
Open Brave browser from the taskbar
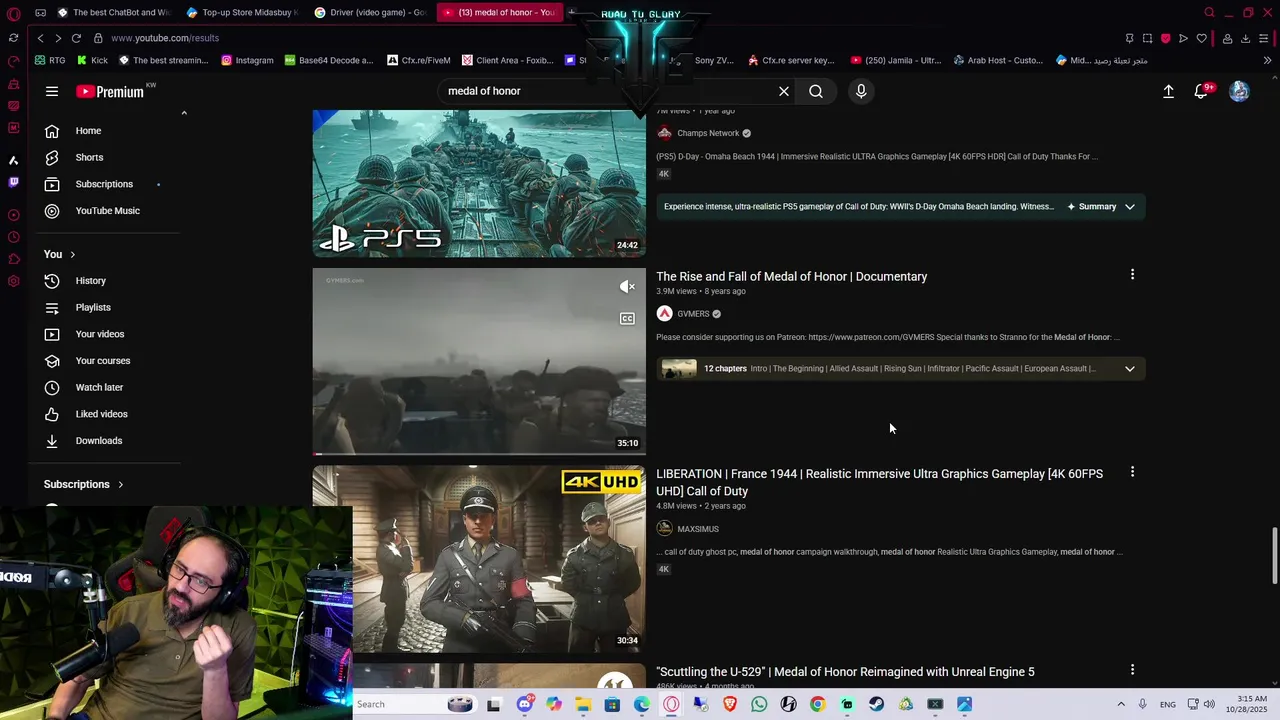coord(730,704)
